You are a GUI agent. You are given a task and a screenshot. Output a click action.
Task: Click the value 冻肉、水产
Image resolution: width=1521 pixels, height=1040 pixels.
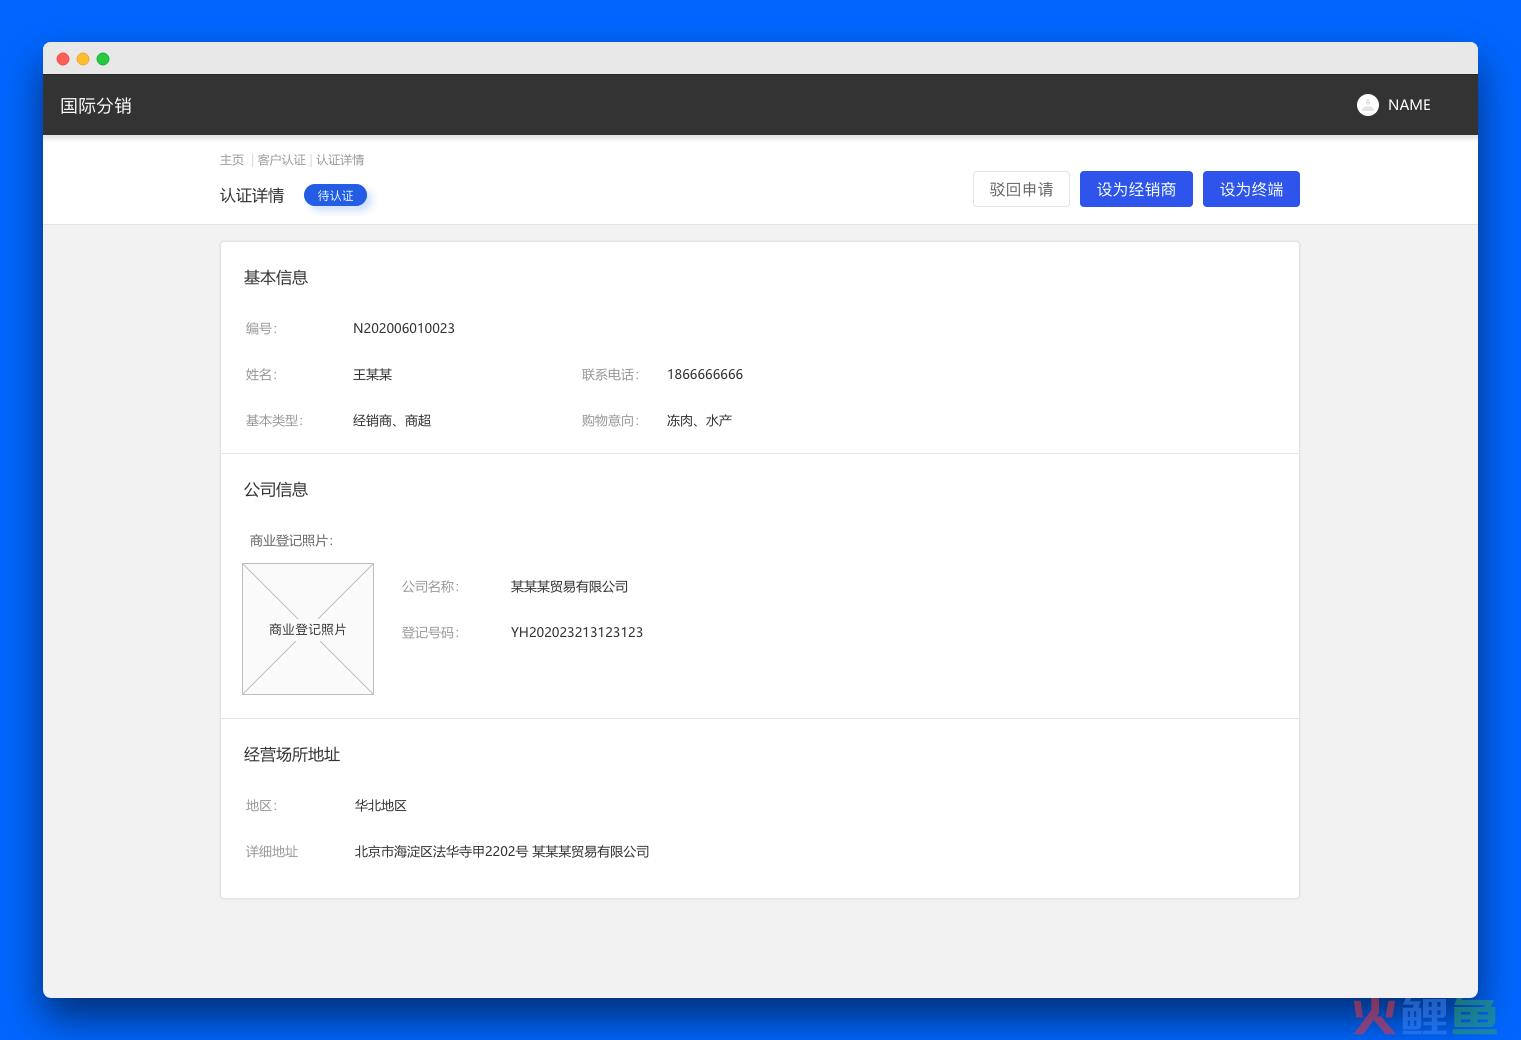point(699,421)
